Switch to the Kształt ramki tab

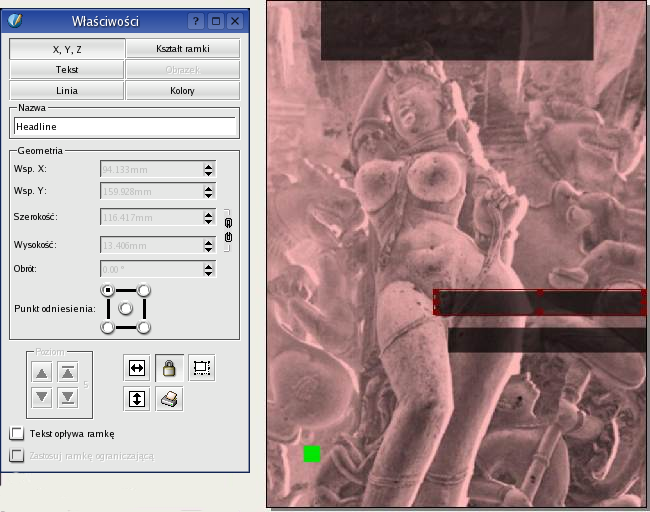(183, 49)
